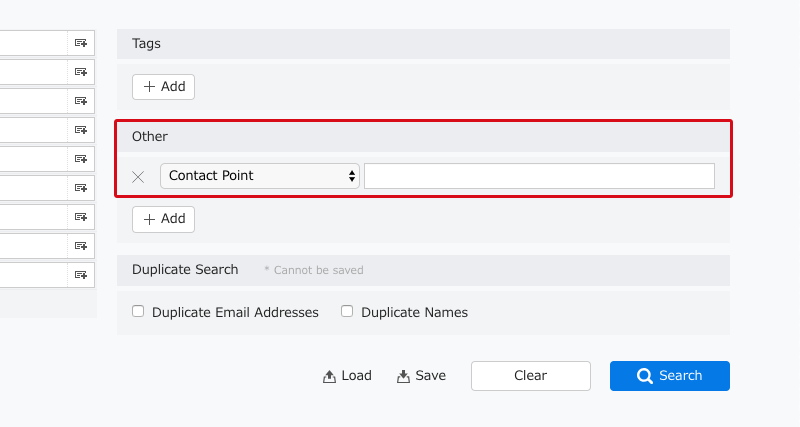Click the blue Search button

coord(670,376)
